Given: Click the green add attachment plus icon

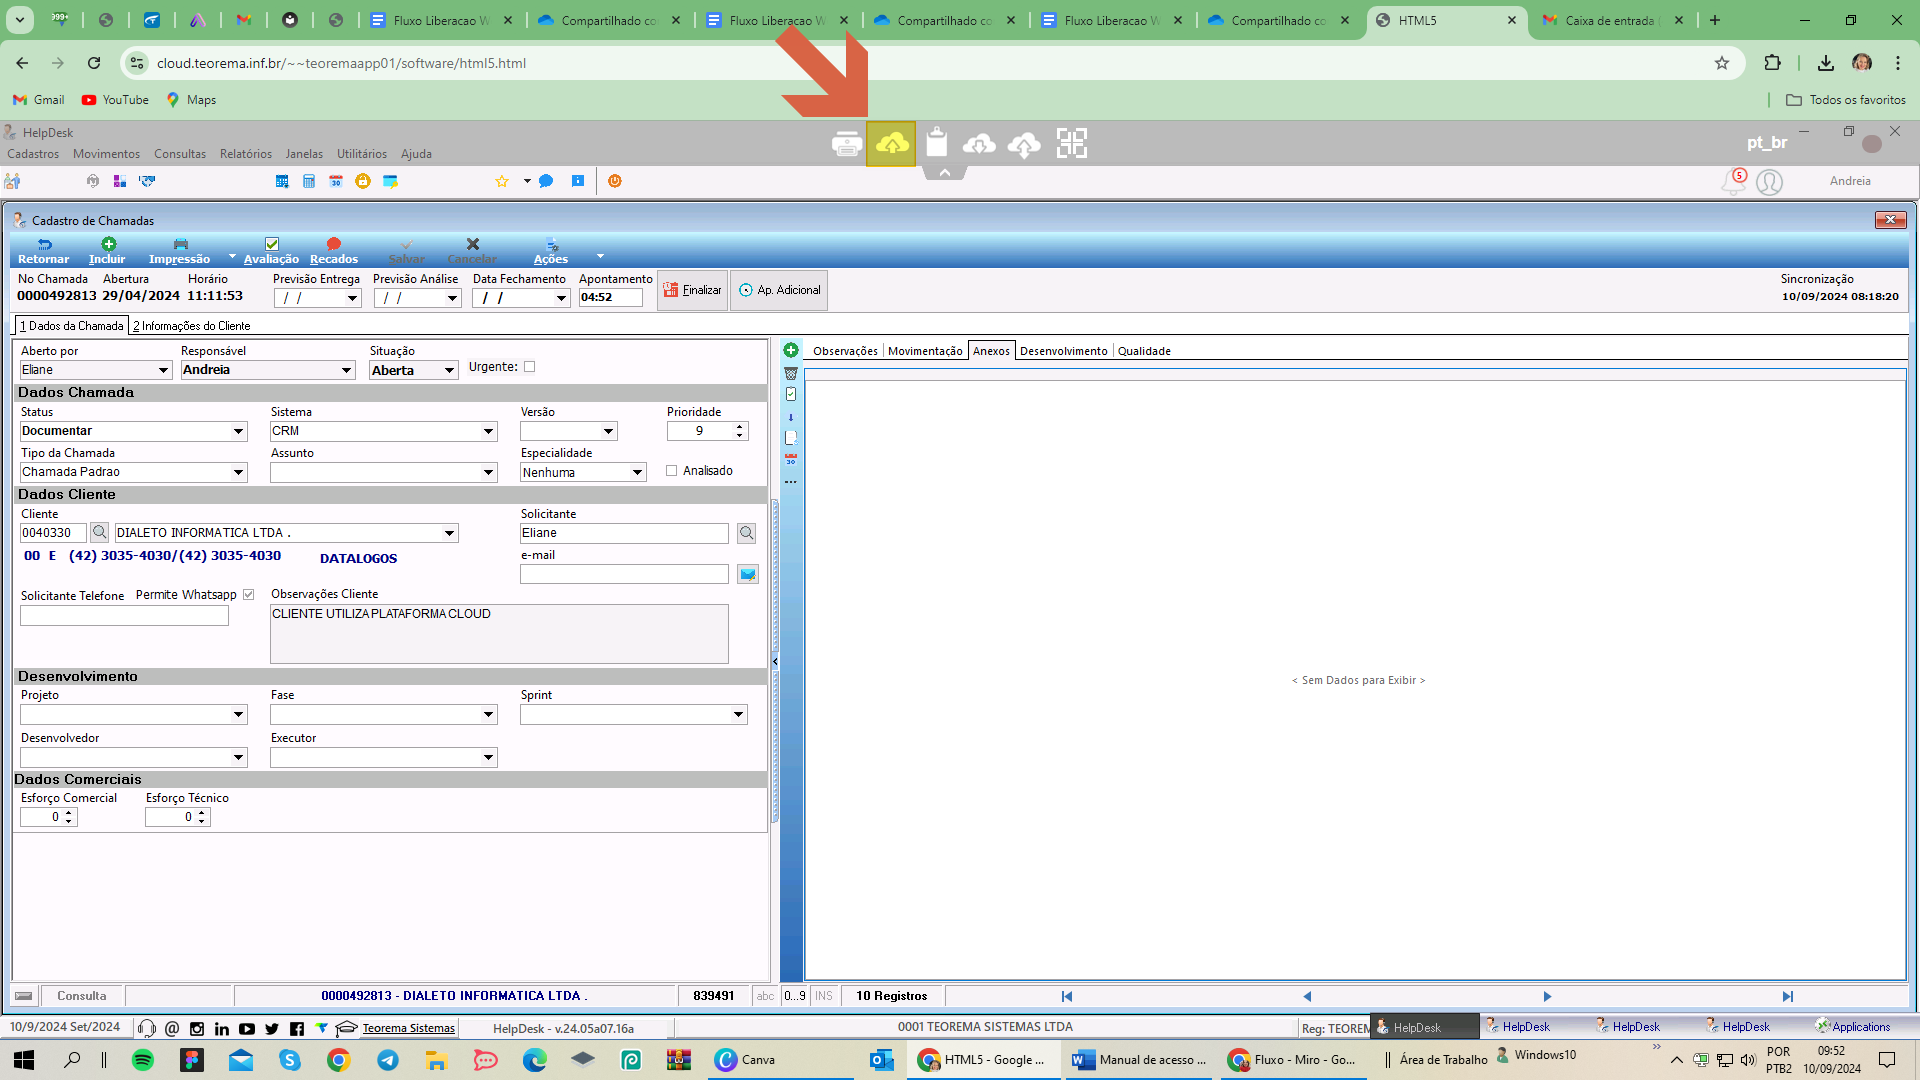Looking at the screenshot, I should click(791, 350).
